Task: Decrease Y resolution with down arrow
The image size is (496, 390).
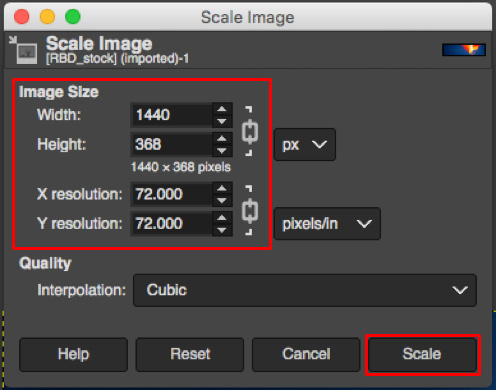Action: coord(222,230)
